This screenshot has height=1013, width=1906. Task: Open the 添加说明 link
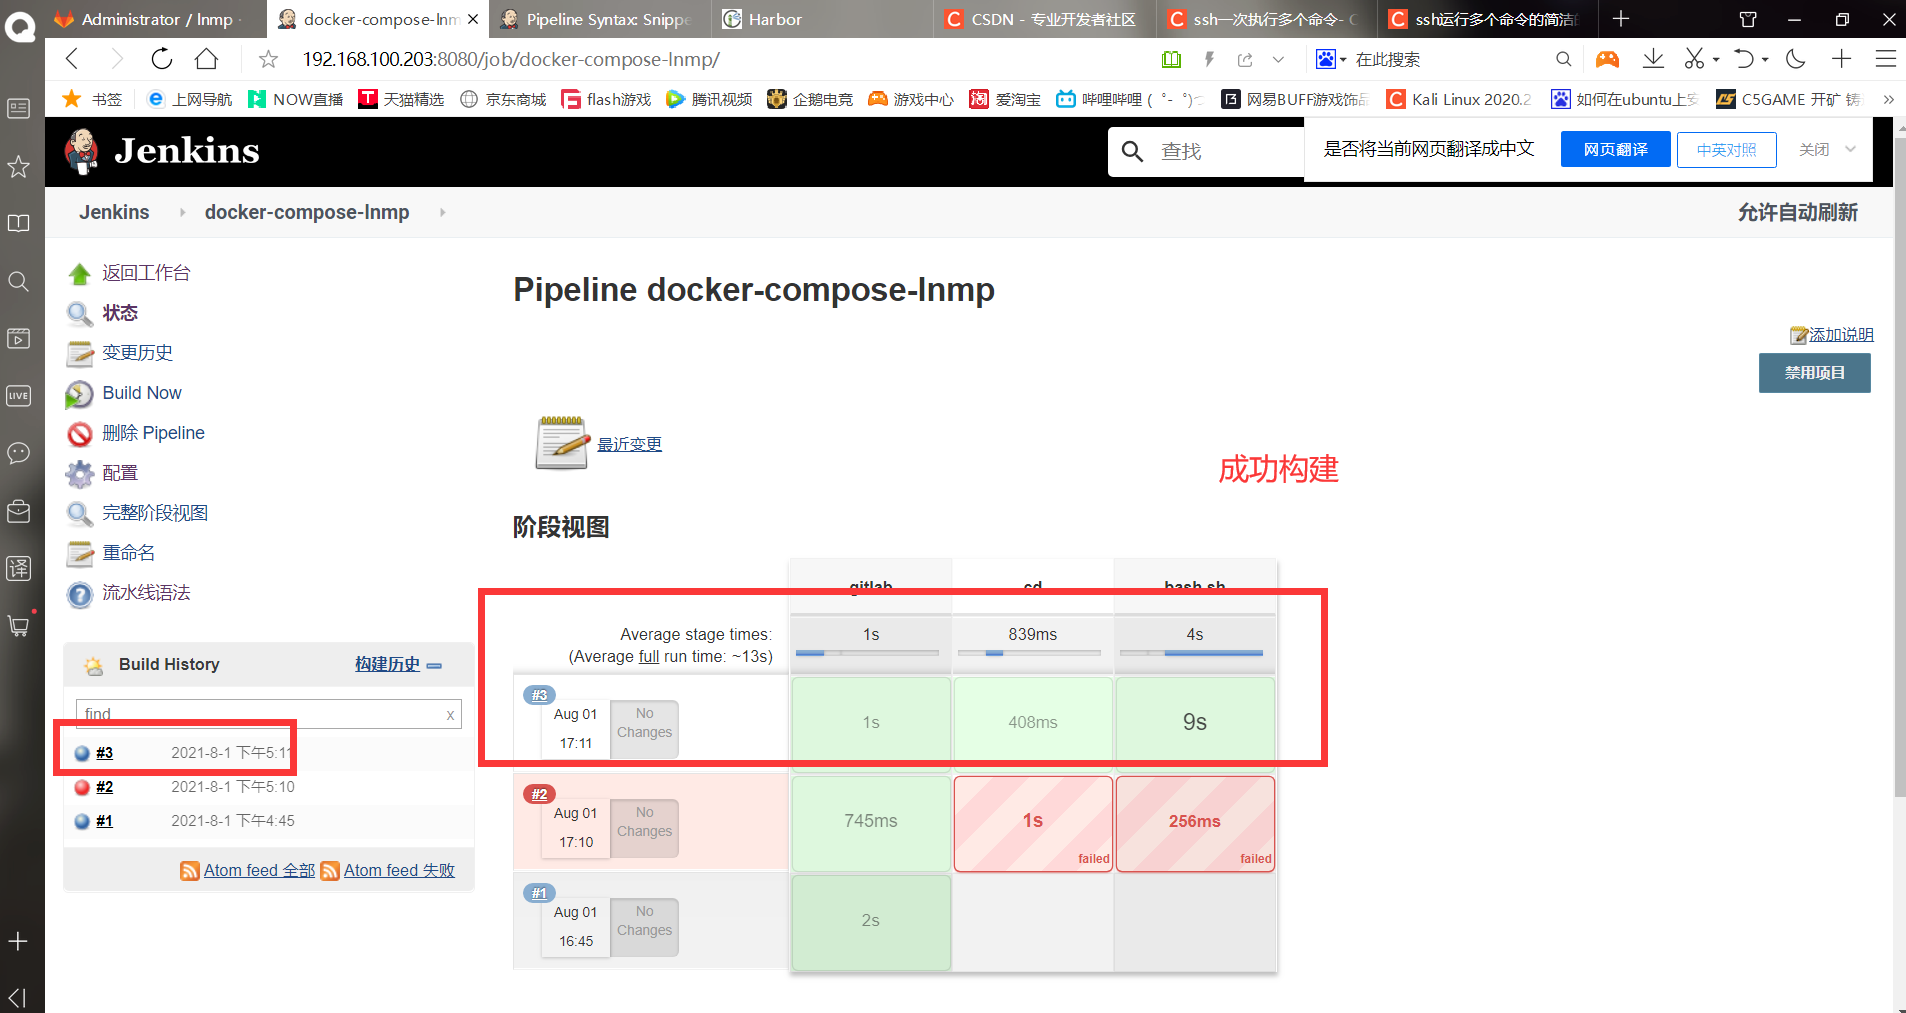1840,334
